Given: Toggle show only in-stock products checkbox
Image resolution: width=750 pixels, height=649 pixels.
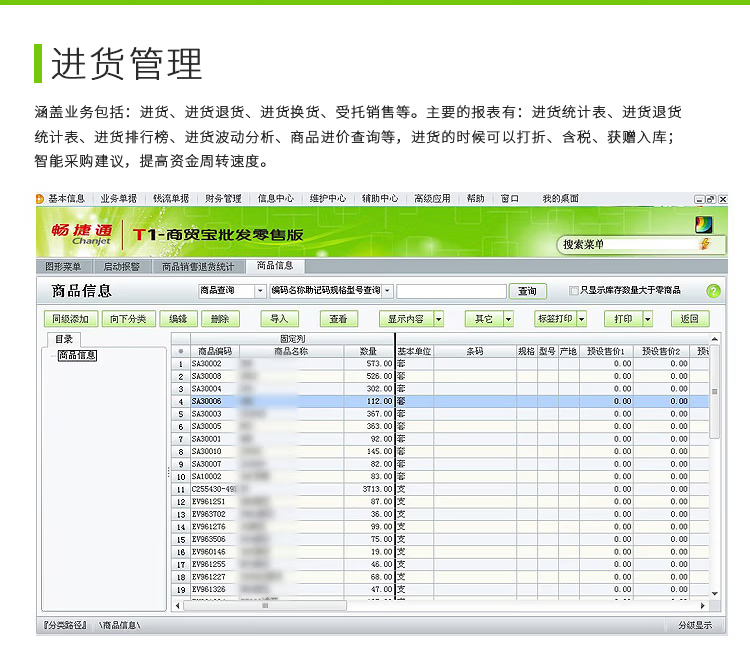Looking at the screenshot, I should 573,290.
